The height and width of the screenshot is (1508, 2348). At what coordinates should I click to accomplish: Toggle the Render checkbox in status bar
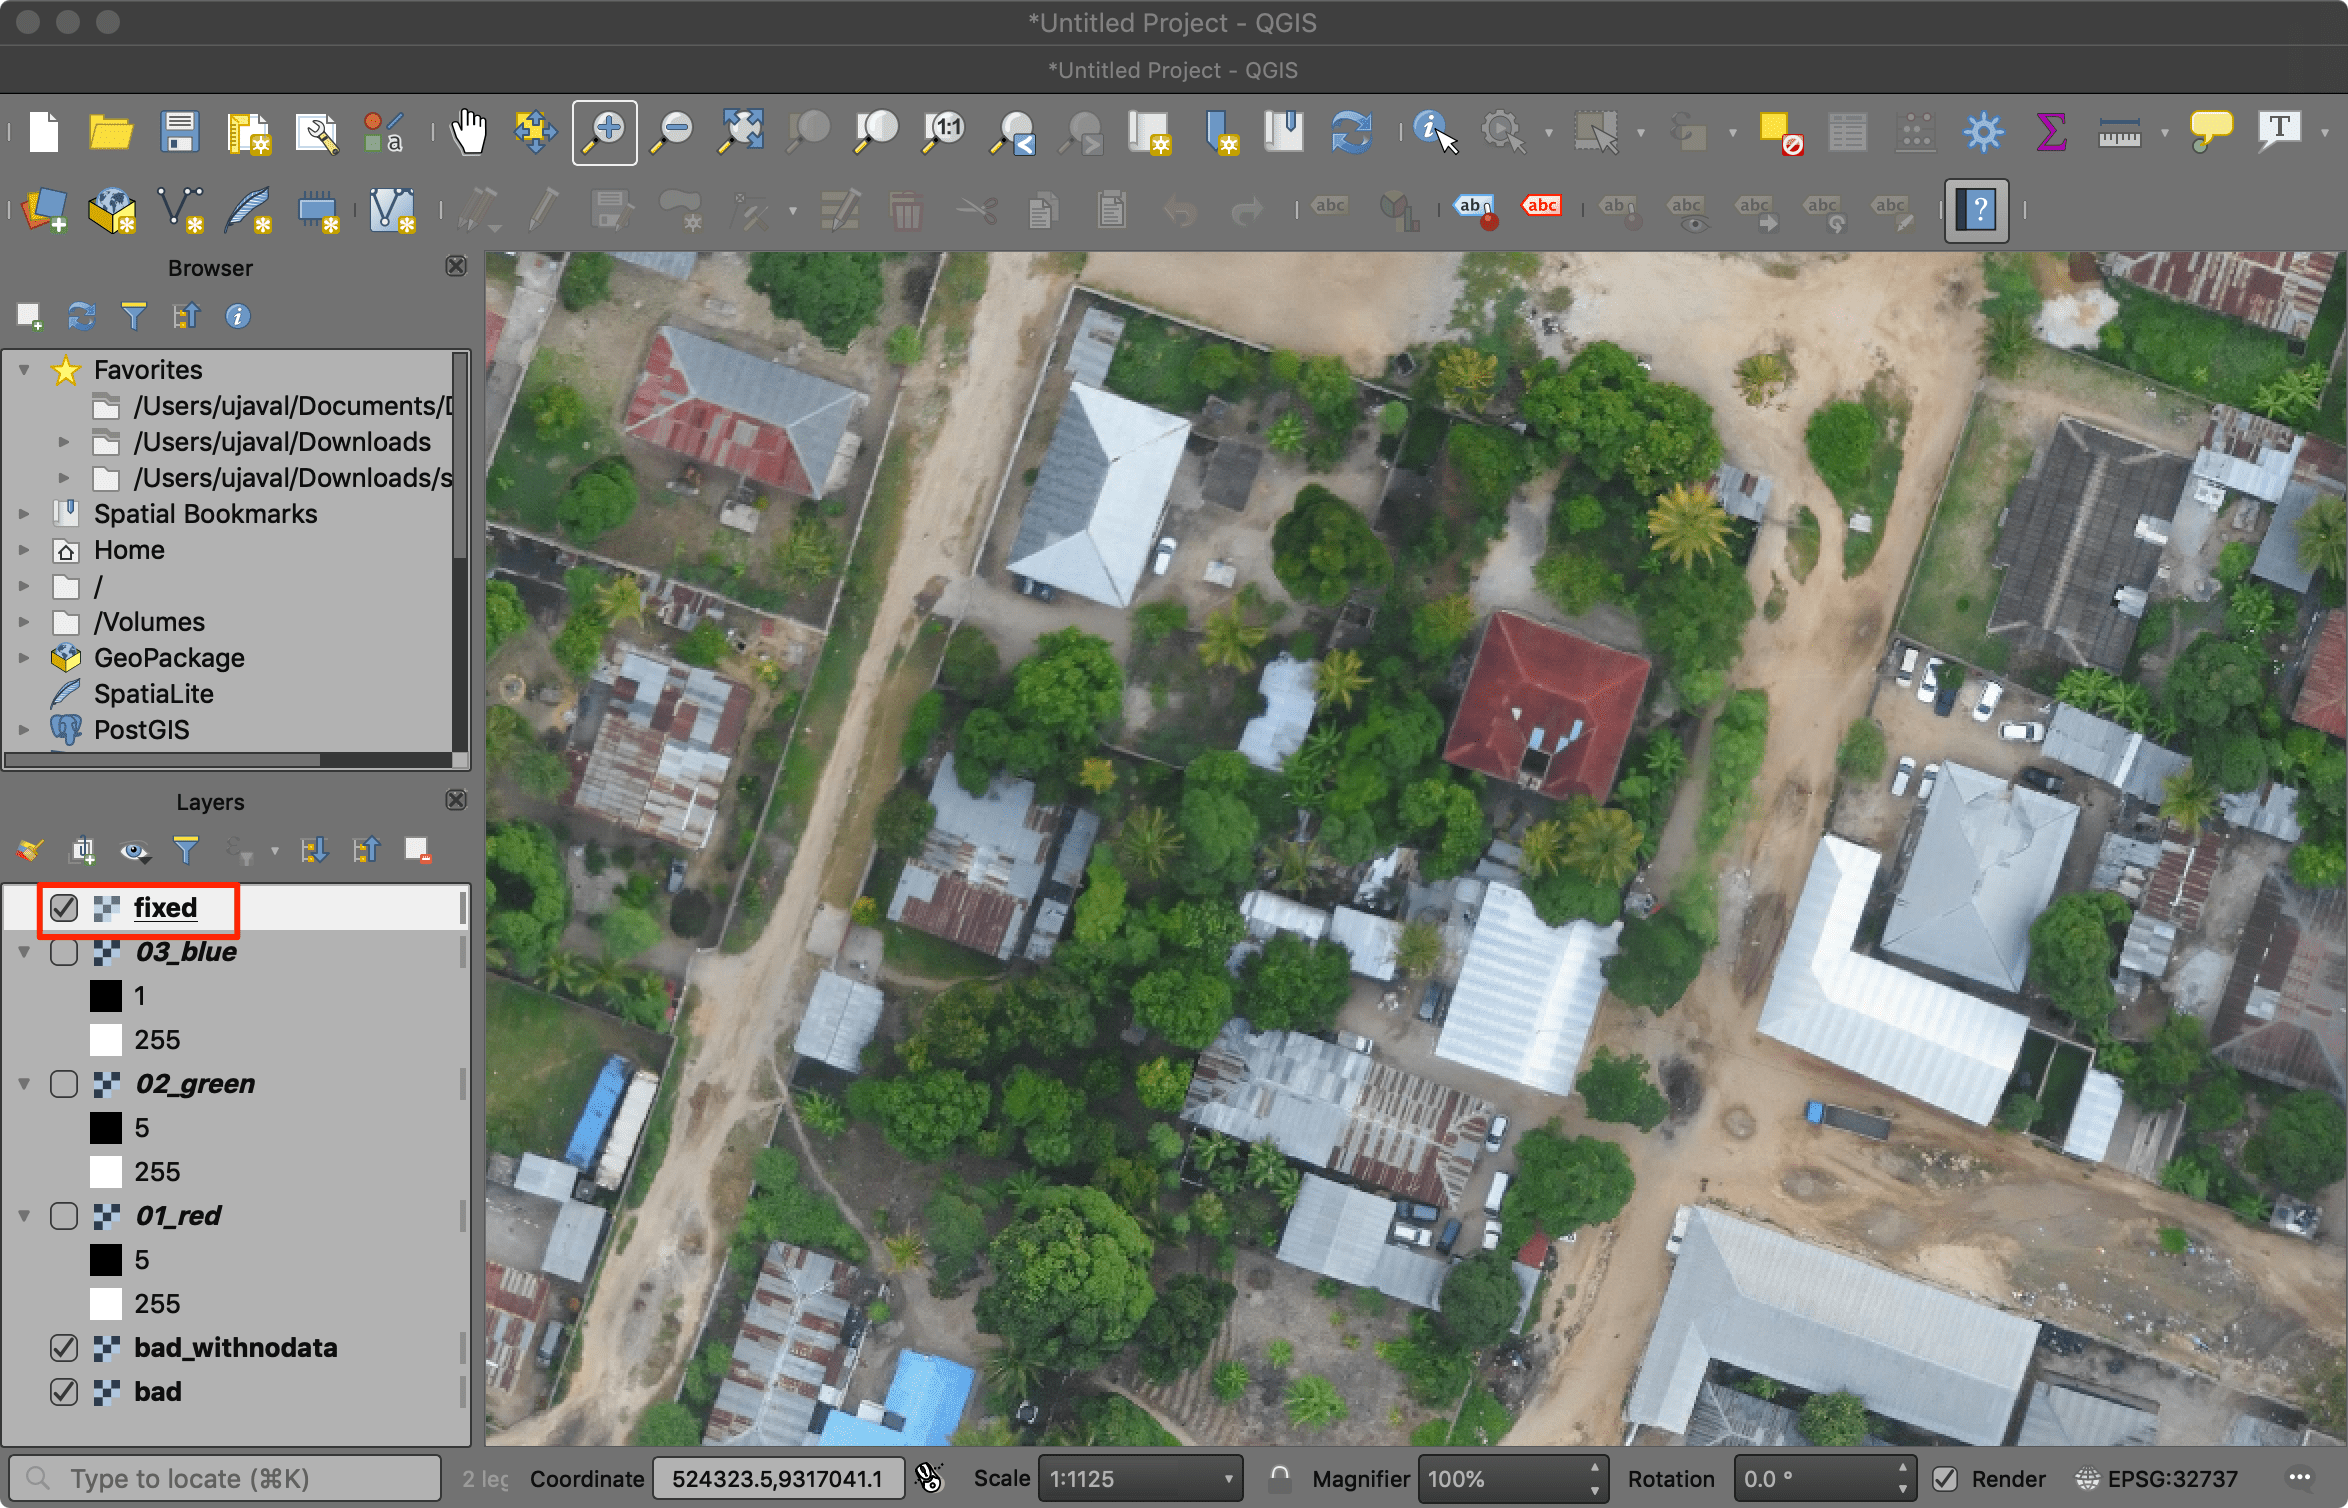1945,1479
